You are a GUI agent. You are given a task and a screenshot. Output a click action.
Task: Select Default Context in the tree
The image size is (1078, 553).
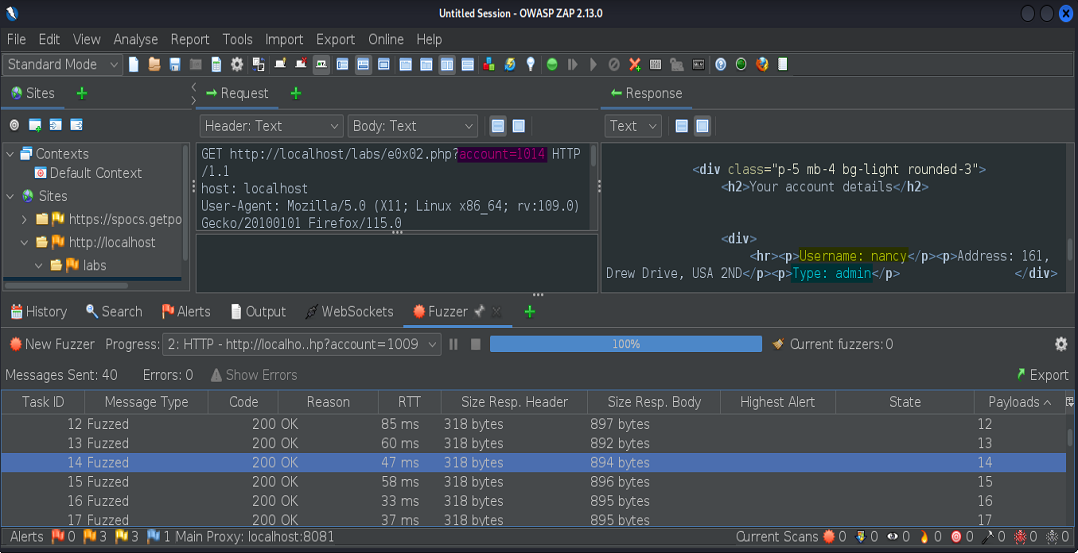pos(89,173)
